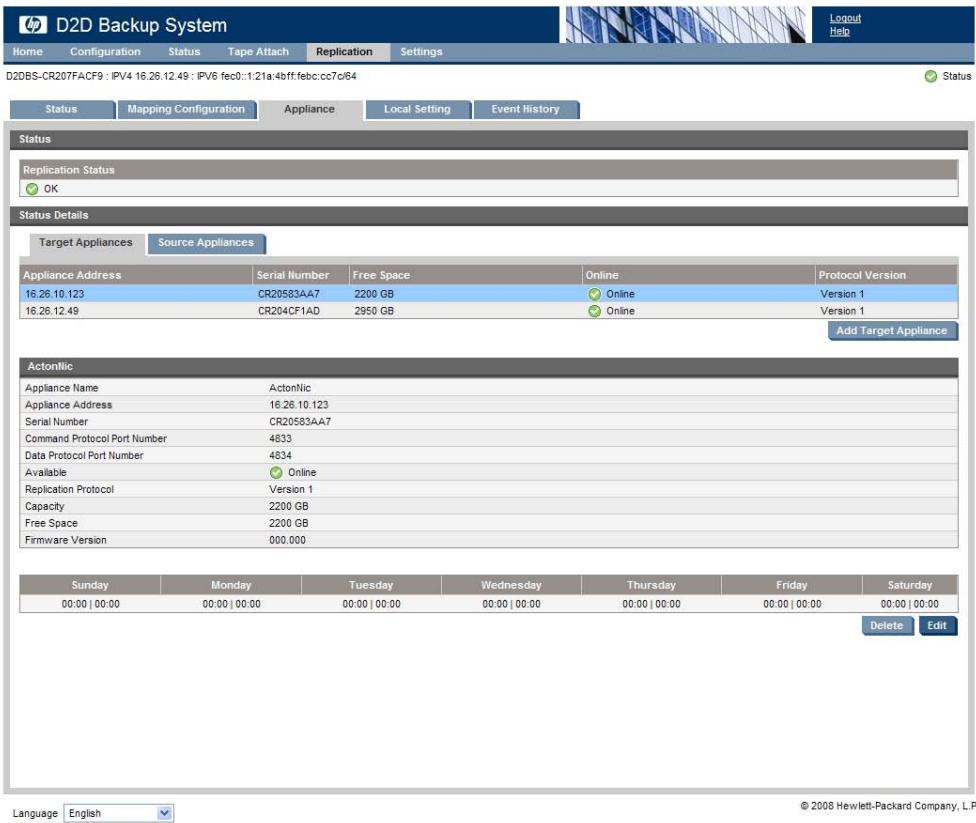Click Online icon in 16.26.10.123 row
This screenshot has width=976, height=823.
click(594, 294)
